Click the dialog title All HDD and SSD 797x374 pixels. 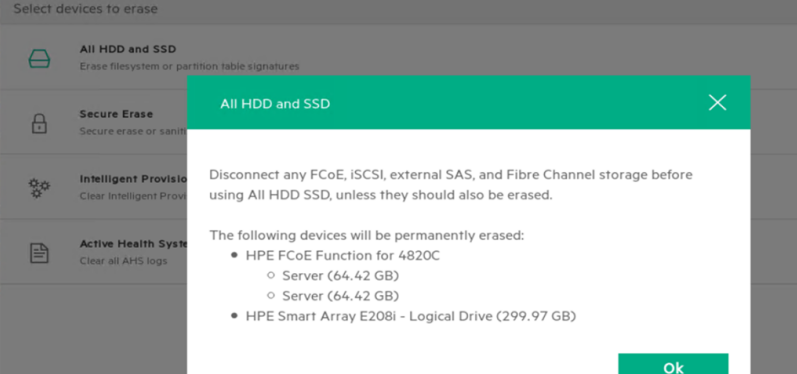click(x=275, y=104)
